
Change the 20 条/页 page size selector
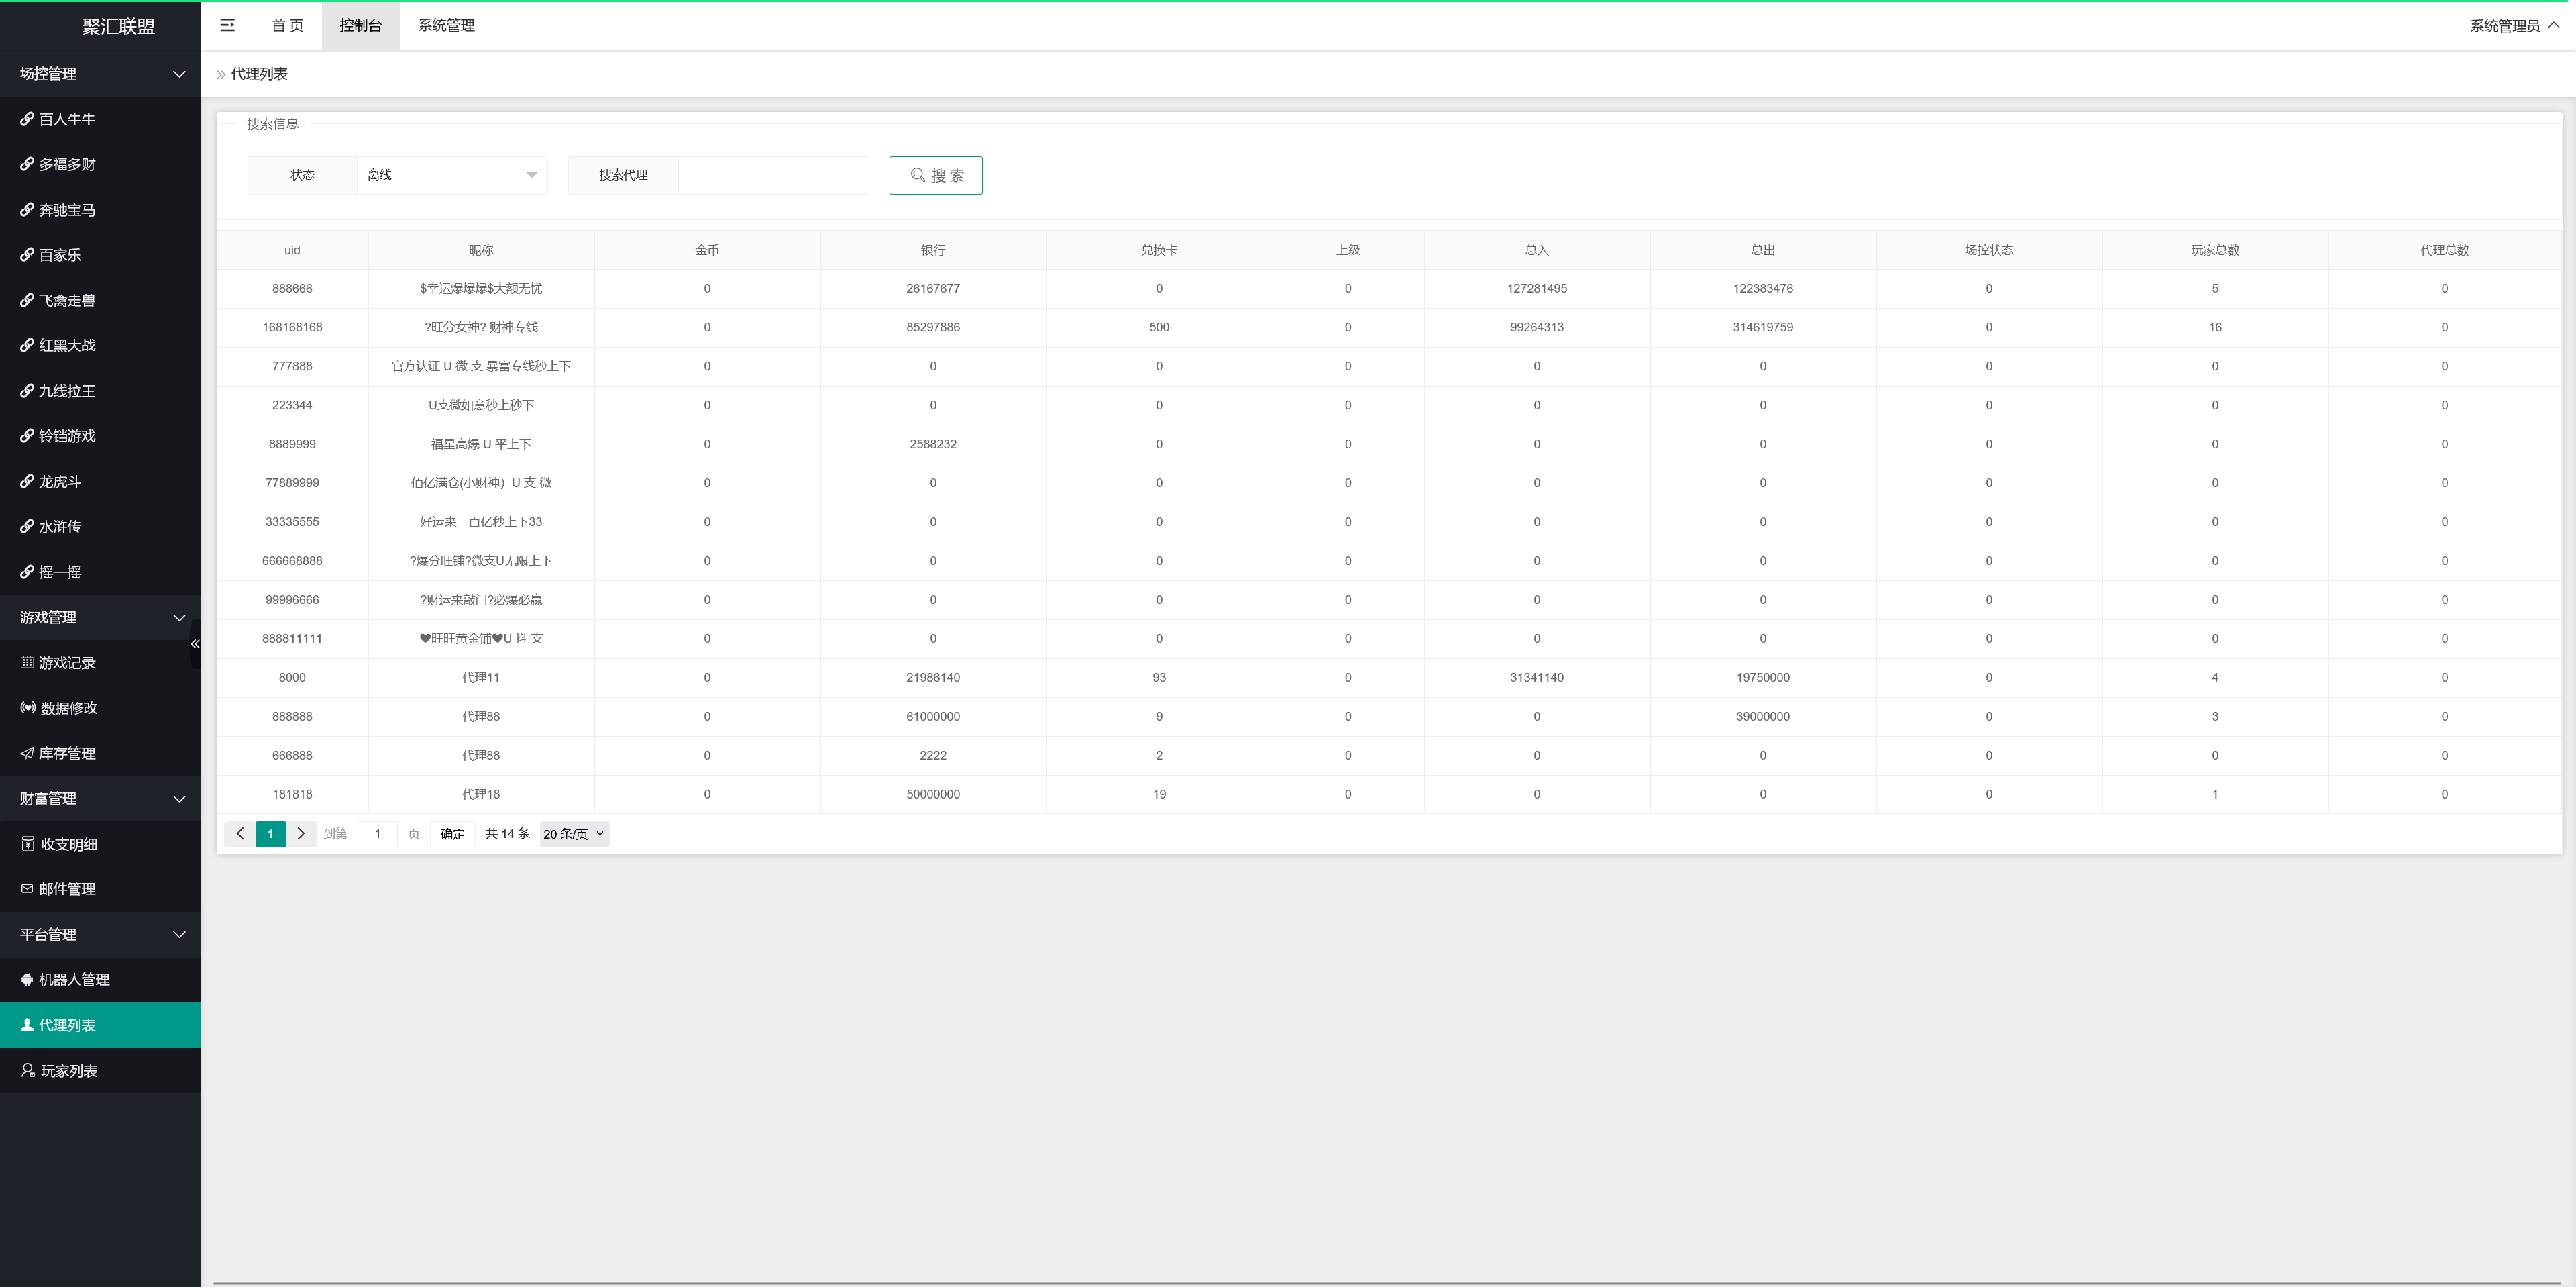click(574, 834)
